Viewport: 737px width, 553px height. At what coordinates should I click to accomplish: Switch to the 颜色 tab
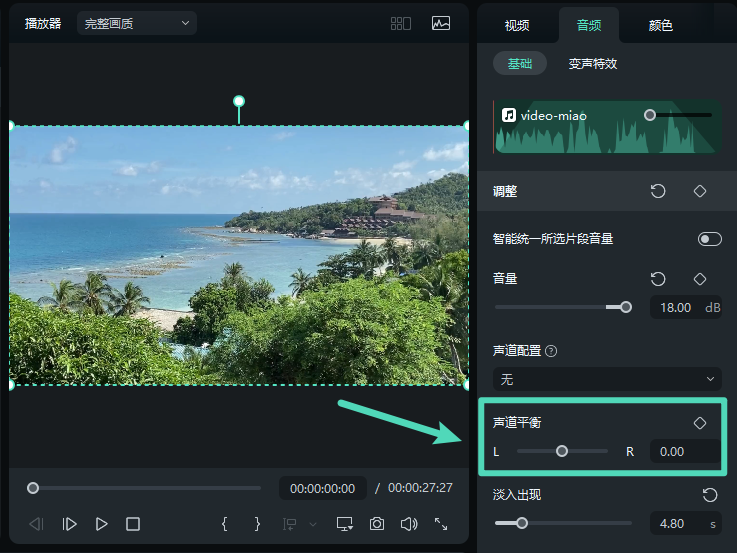[x=660, y=25]
